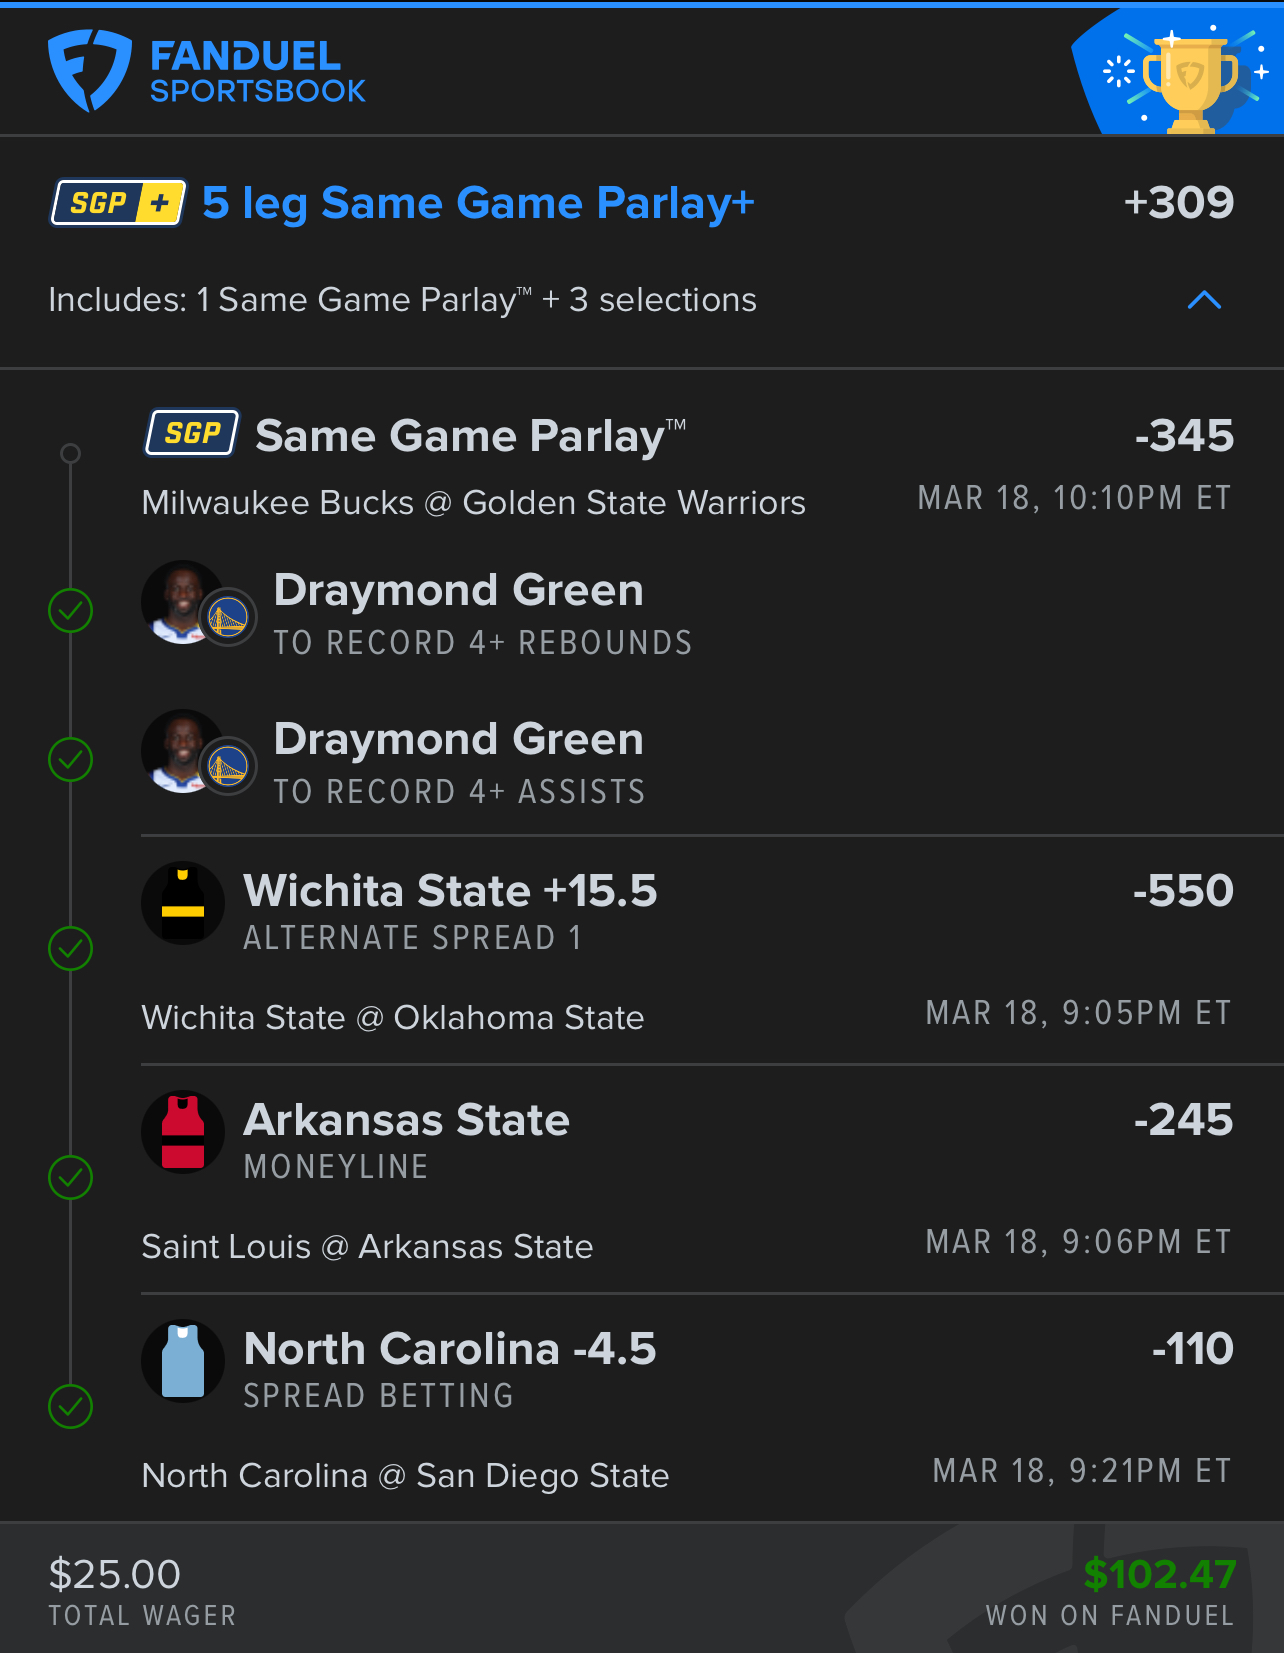The image size is (1284, 1653).
Task: Open the Wichita State @ Oklahoma State matchup
Action: coord(393,1017)
